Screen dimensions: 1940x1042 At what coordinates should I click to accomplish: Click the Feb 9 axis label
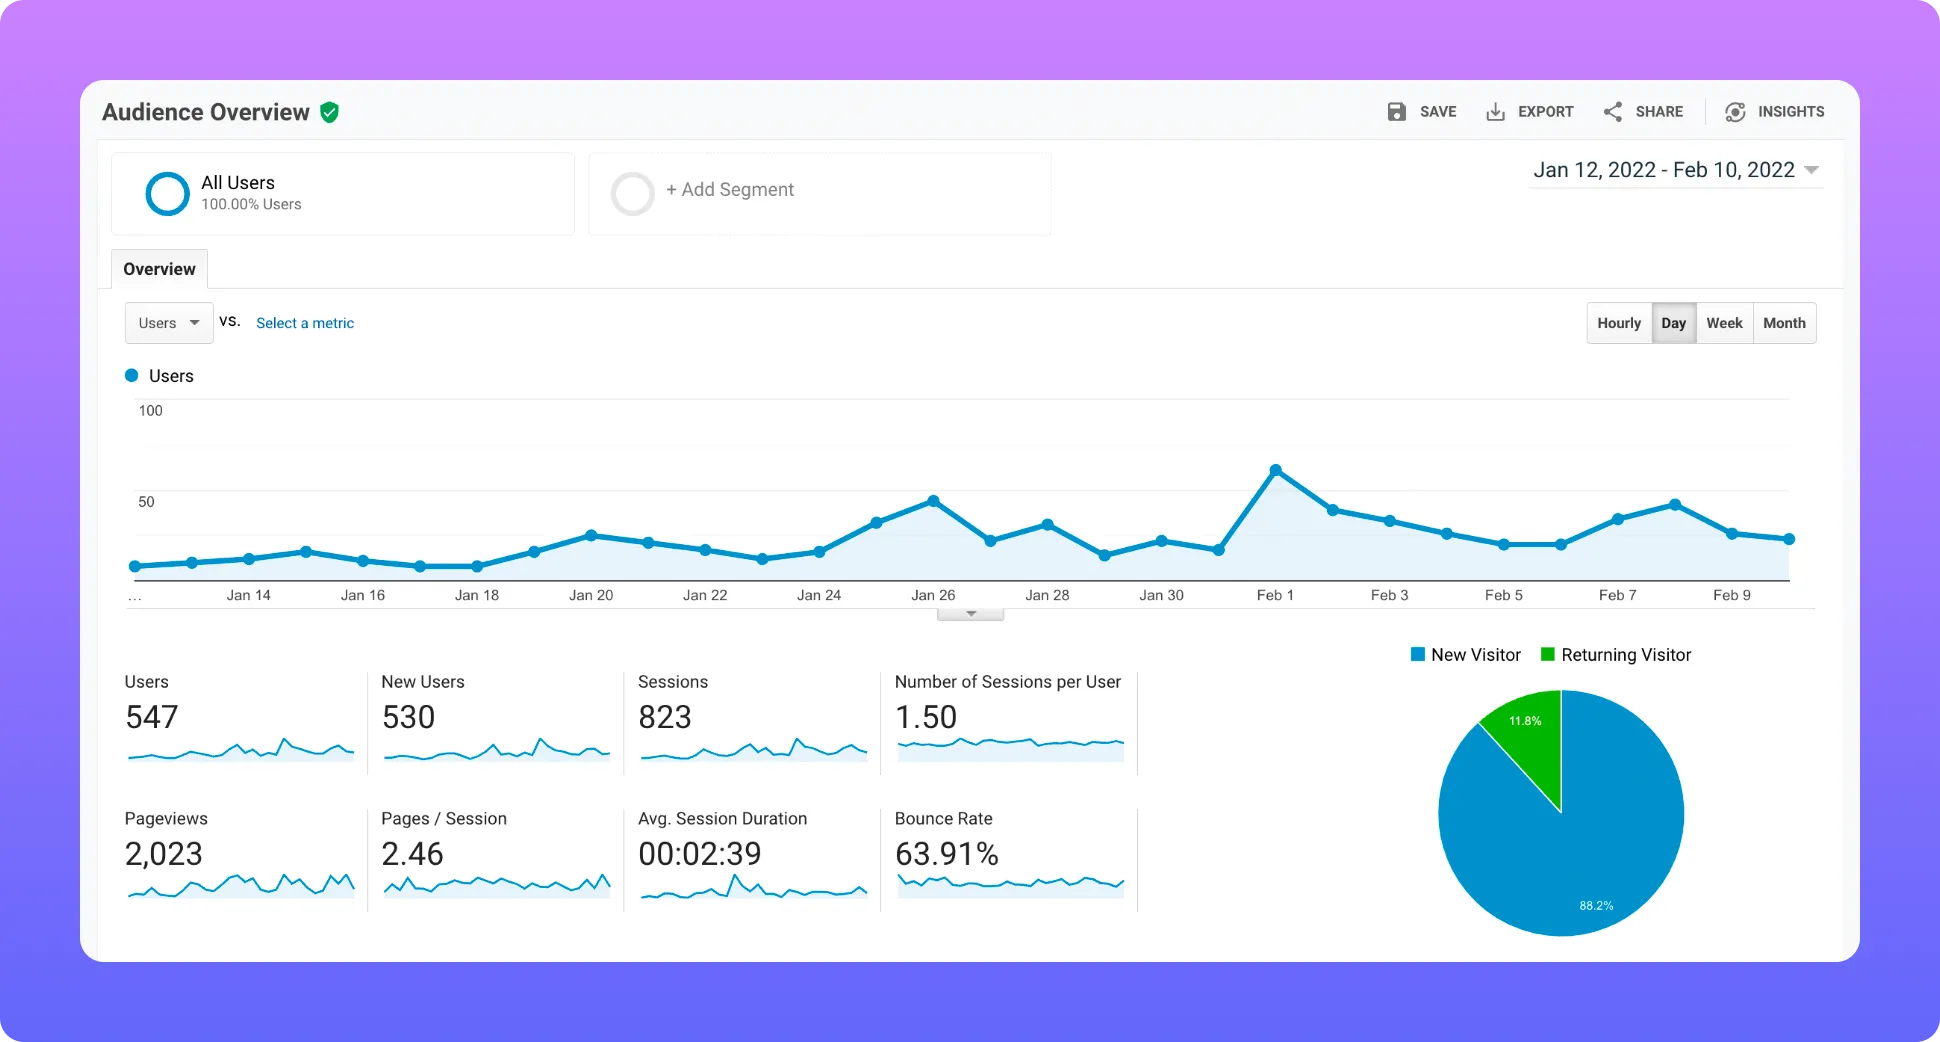pos(1732,595)
